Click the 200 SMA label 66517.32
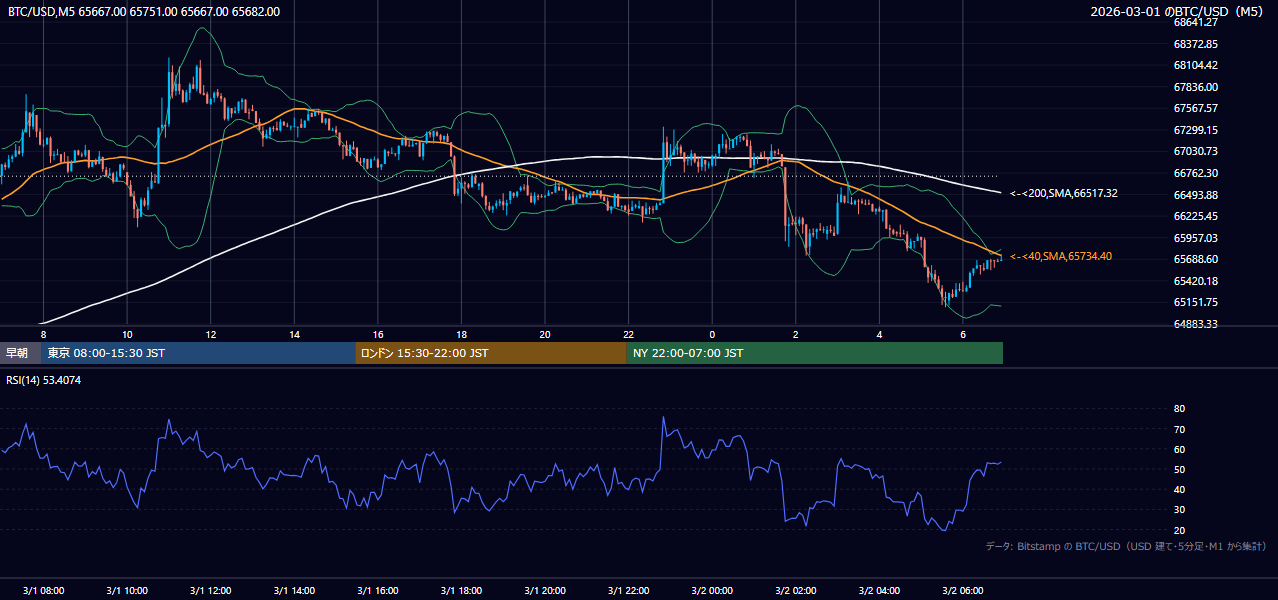This screenshot has height=600, width=1278. tap(1064, 193)
